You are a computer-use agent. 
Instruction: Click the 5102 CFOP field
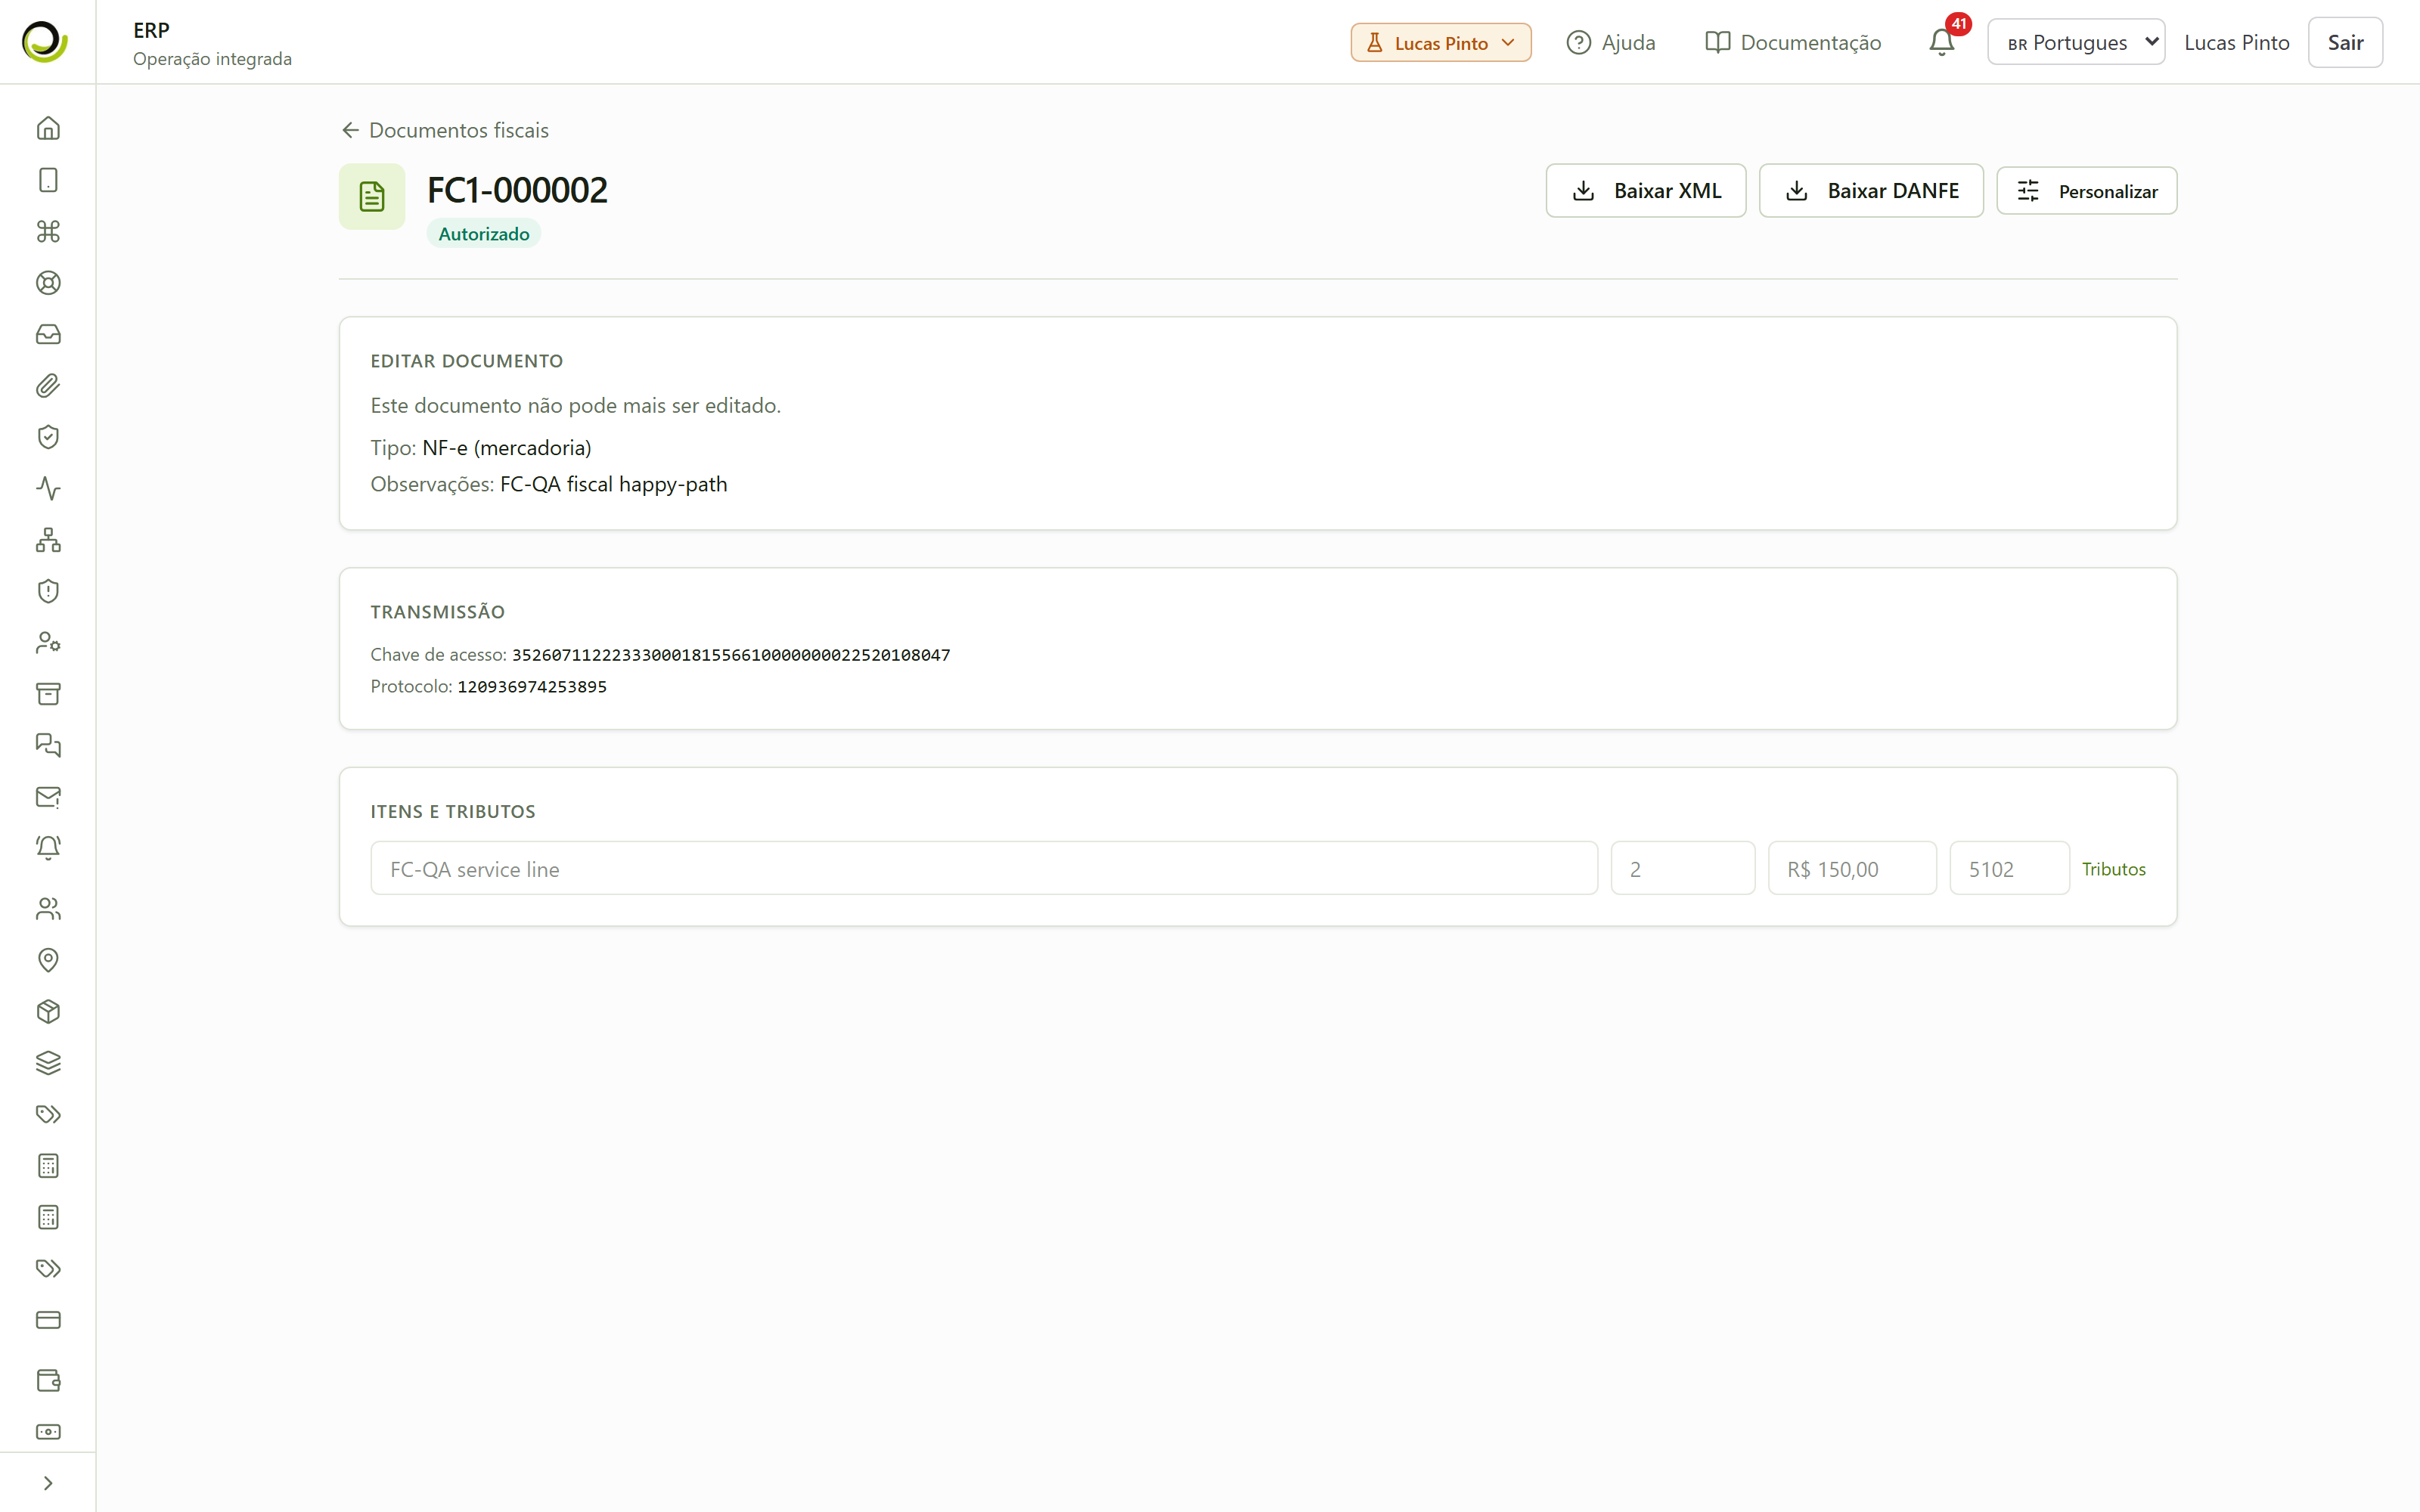click(2009, 868)
